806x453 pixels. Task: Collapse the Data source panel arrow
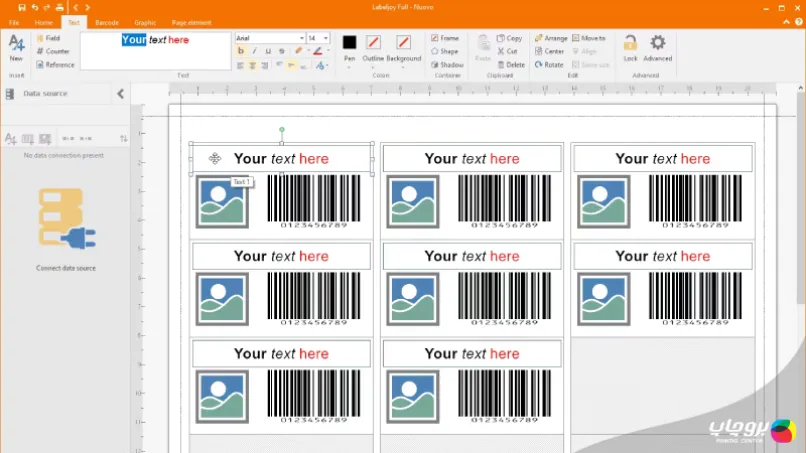120,94
